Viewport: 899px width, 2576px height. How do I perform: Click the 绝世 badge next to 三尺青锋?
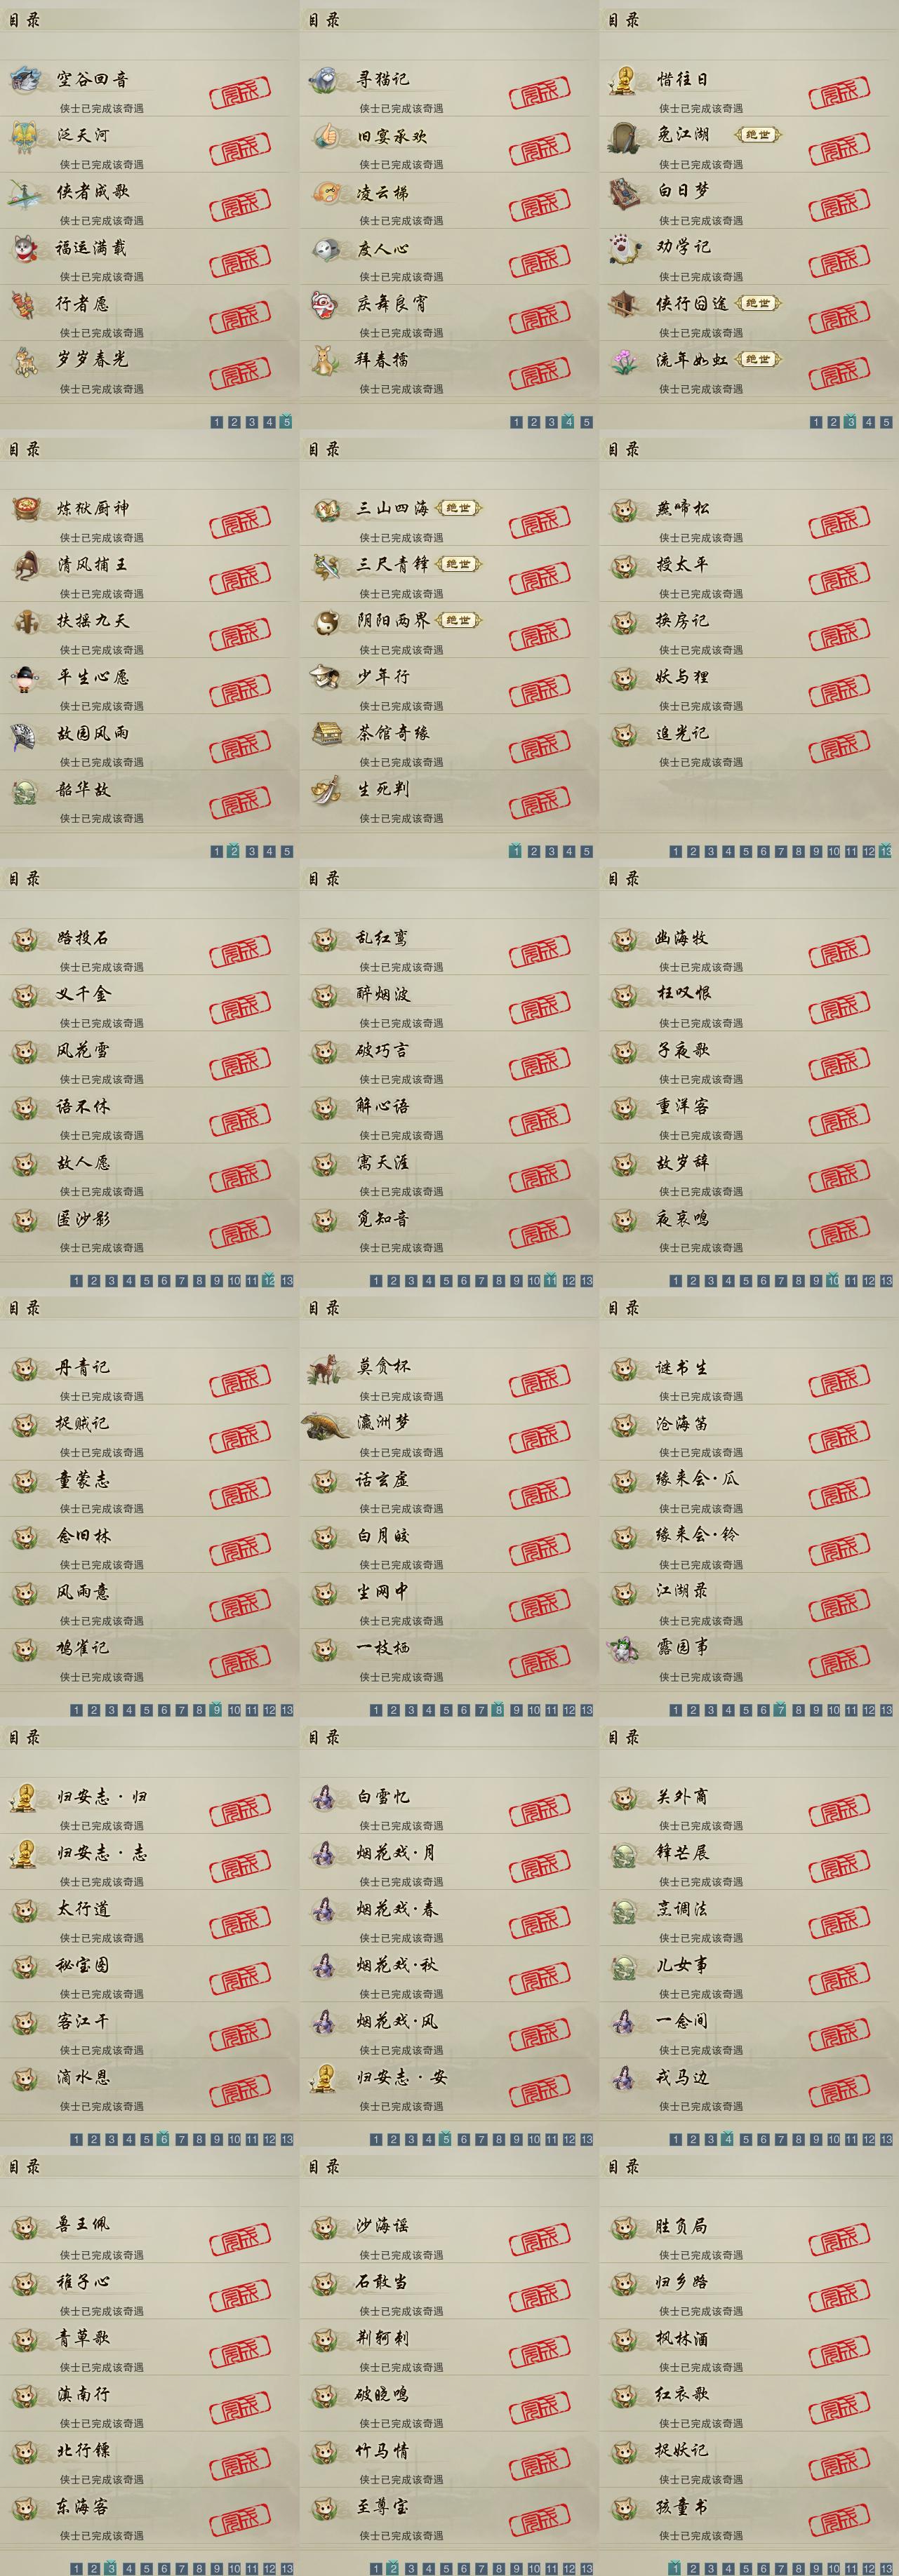[x=458, y=564]
